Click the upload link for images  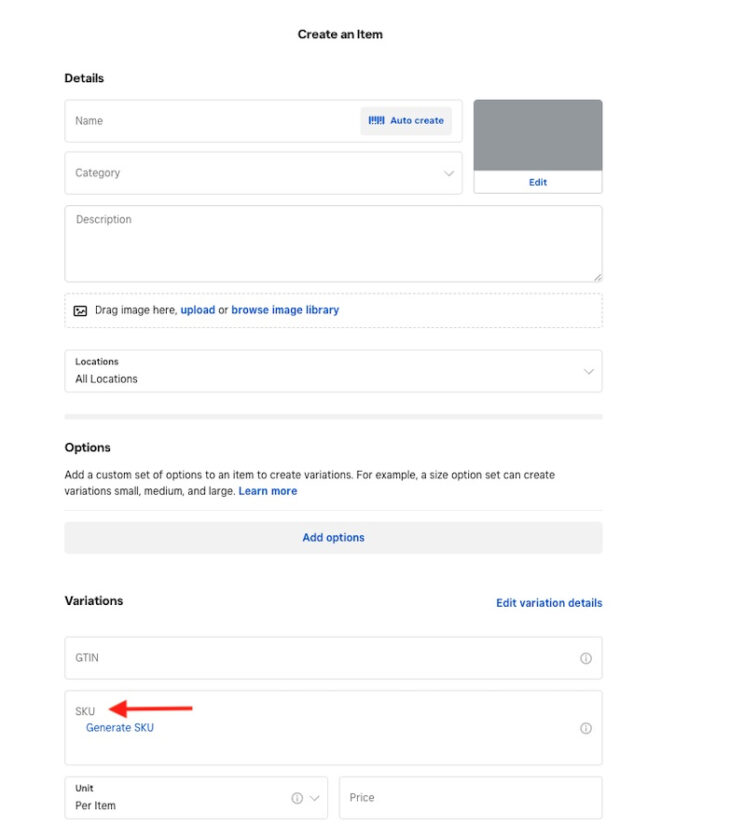(x=198, y=310)
